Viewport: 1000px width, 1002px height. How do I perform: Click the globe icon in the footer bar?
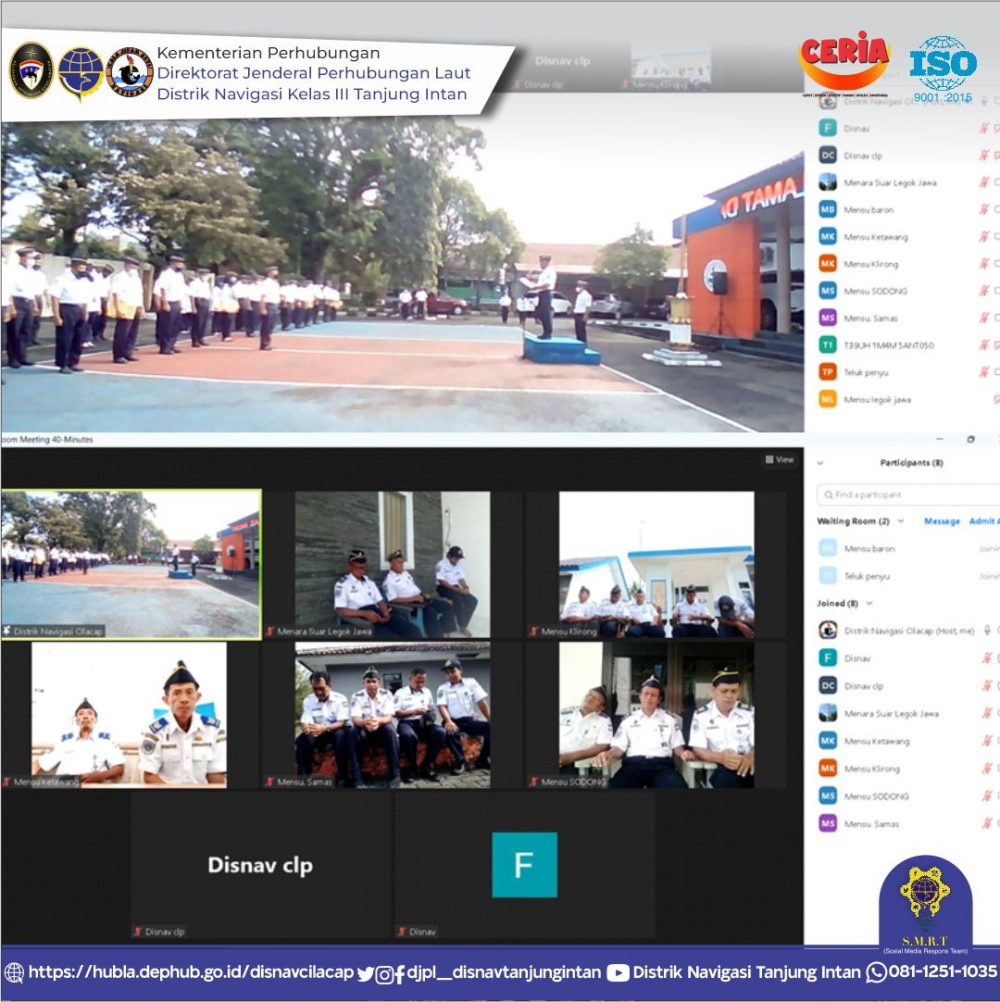click(14, 973)
